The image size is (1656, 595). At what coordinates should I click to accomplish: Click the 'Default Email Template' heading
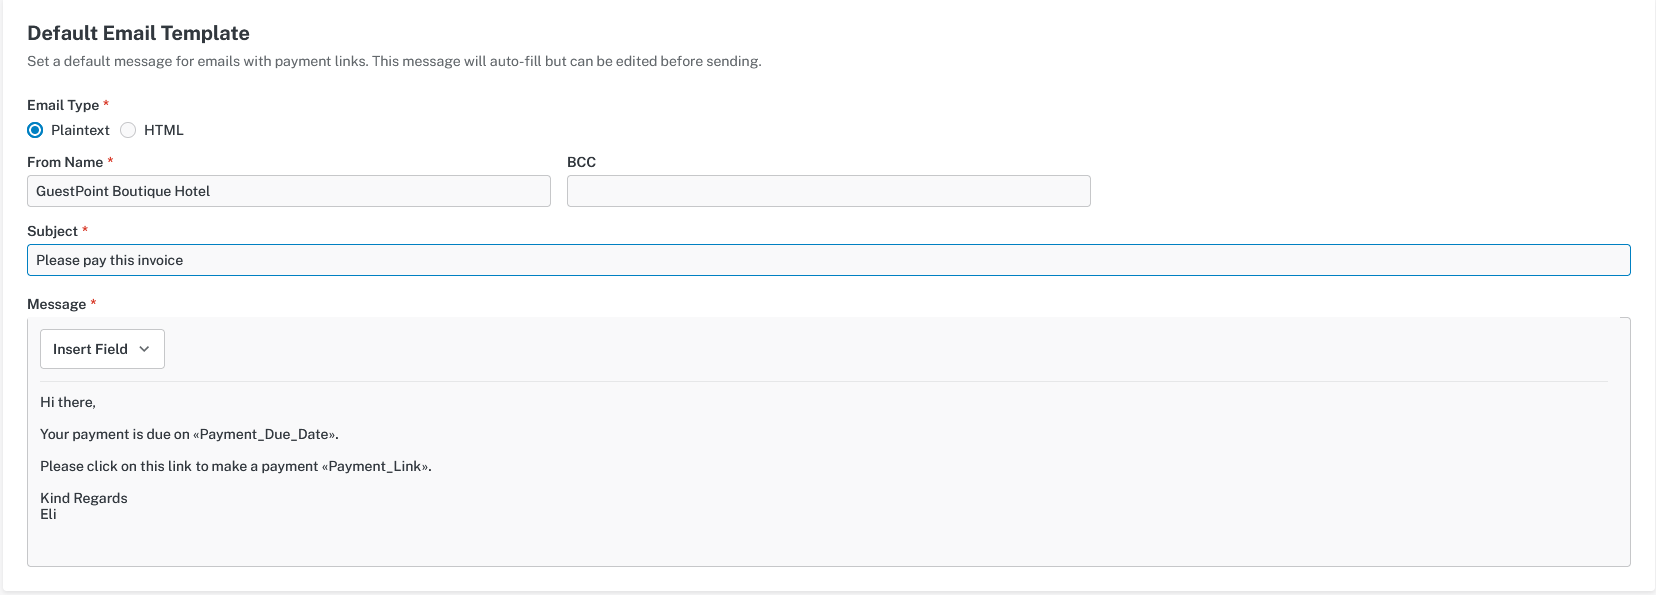click(x=138, y=33)
